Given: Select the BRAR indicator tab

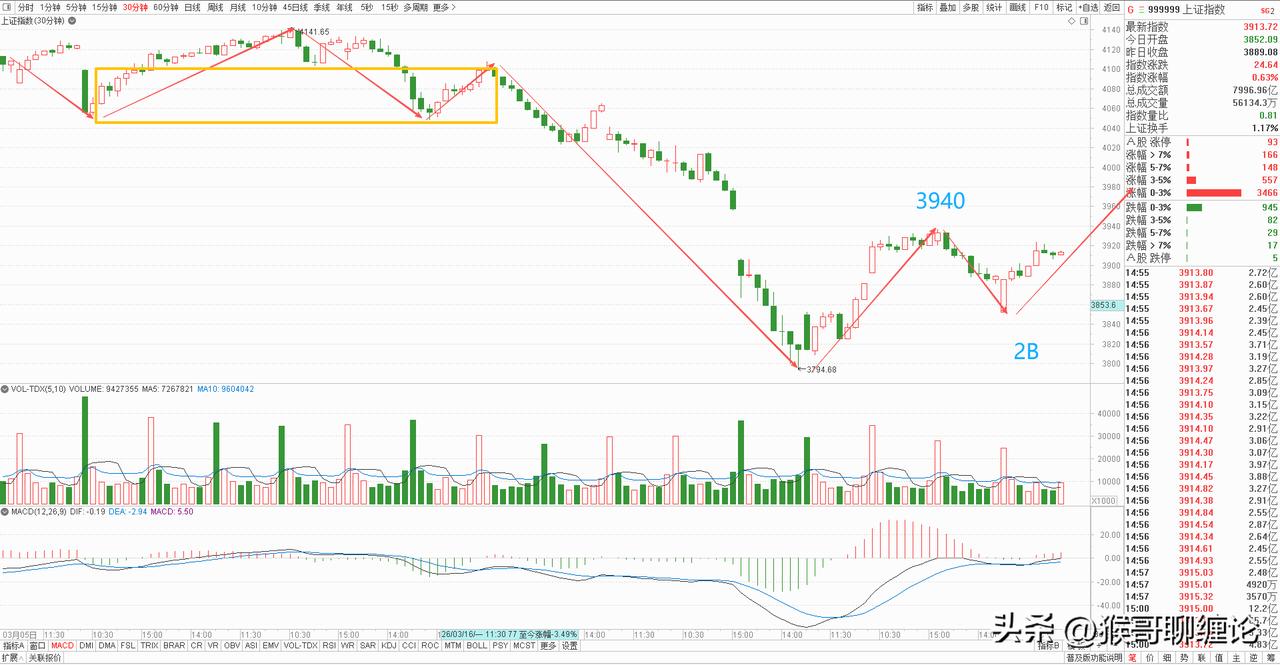Looking at the screenshot, I should [x=175, y=646].
